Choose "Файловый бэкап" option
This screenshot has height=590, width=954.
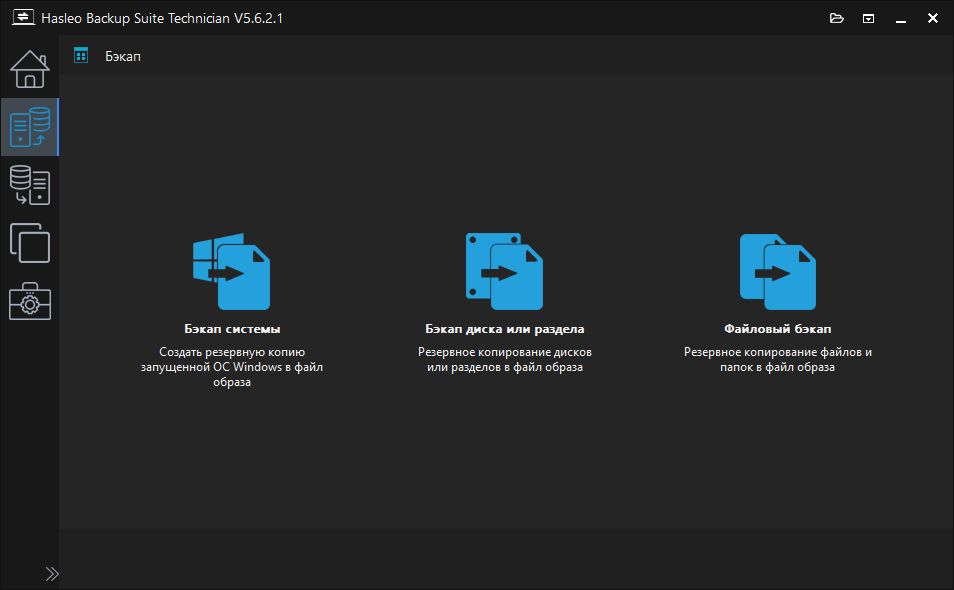(777, 328)
